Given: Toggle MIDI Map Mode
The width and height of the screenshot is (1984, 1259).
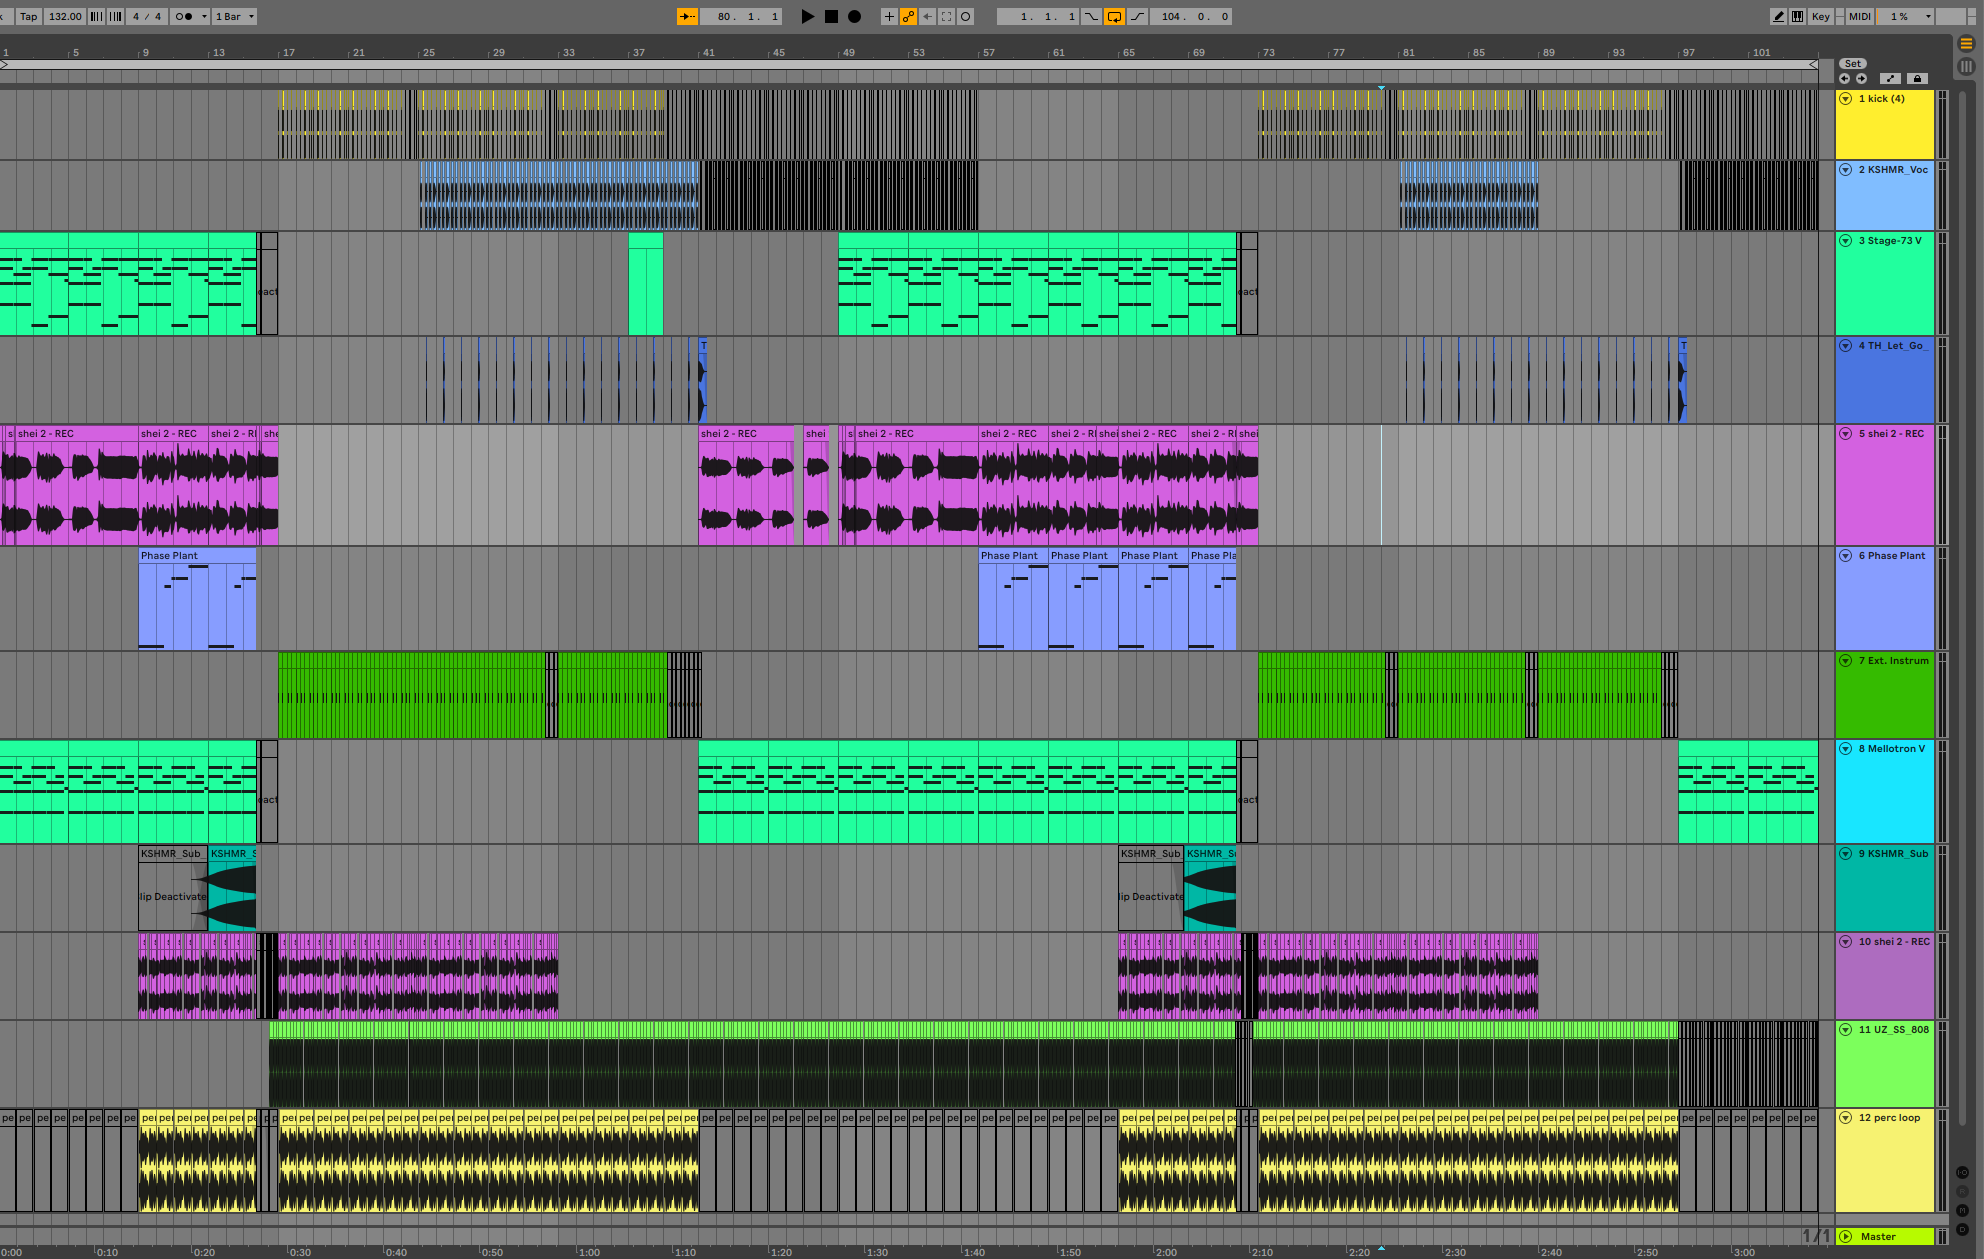Looking at the screenshot, I should pyautogui.click(x=1860, y=17).
